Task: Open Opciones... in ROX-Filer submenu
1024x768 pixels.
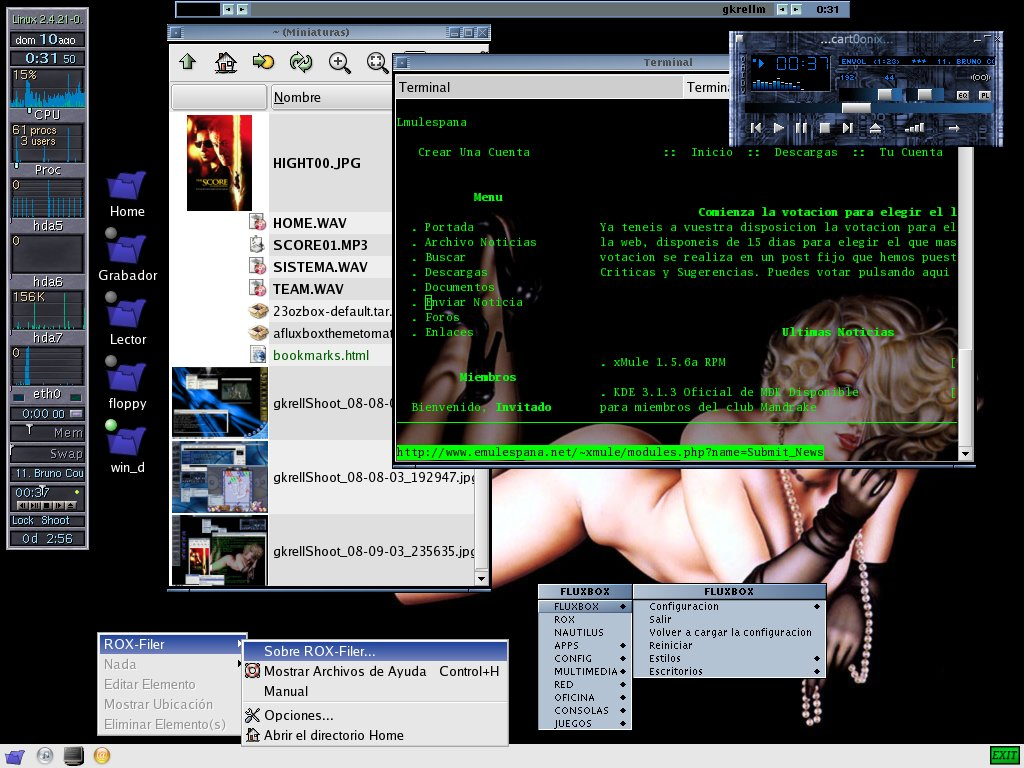Action: point(376,715)
